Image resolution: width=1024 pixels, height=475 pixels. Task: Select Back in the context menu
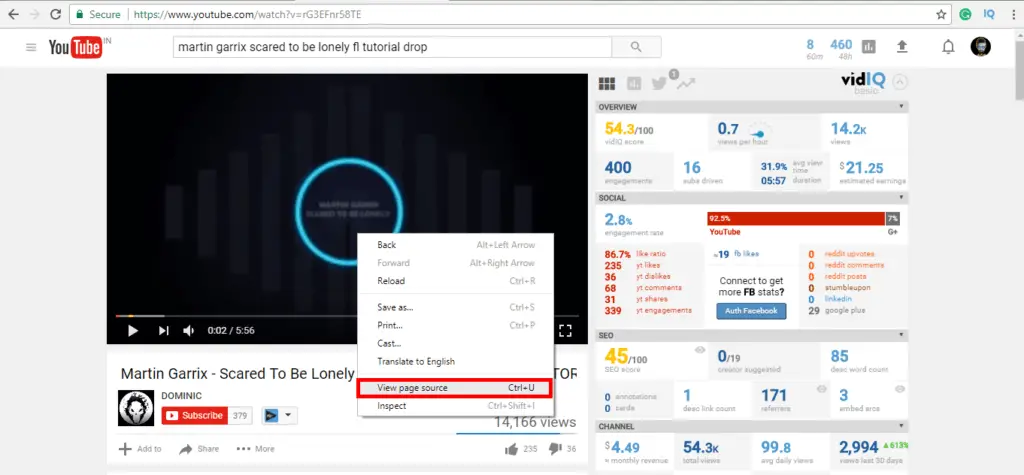[x=455, y=245]
